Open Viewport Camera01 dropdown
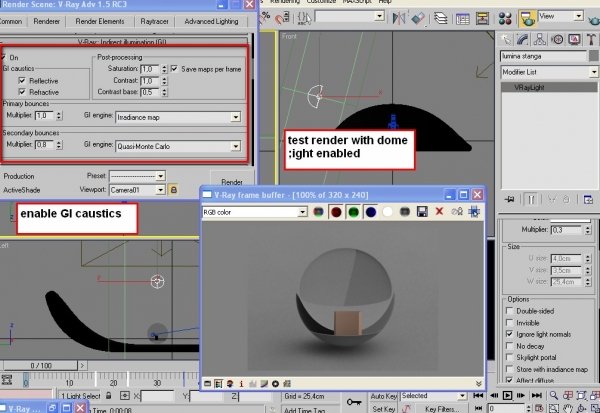This screenshot has height=413, width=600. tap(160, 190)
